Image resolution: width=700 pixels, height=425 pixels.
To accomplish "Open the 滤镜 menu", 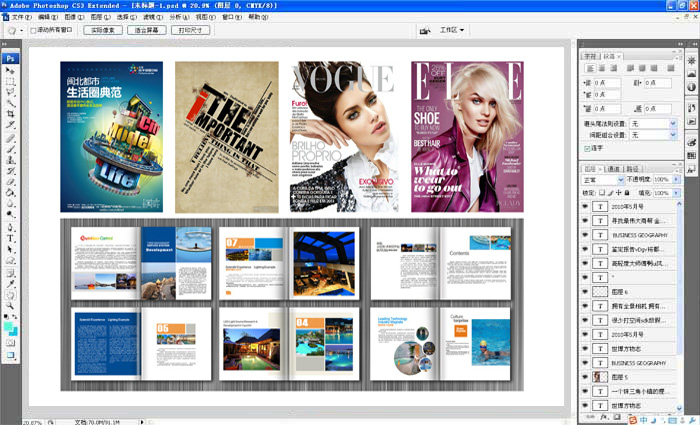I will pos(151,17).
